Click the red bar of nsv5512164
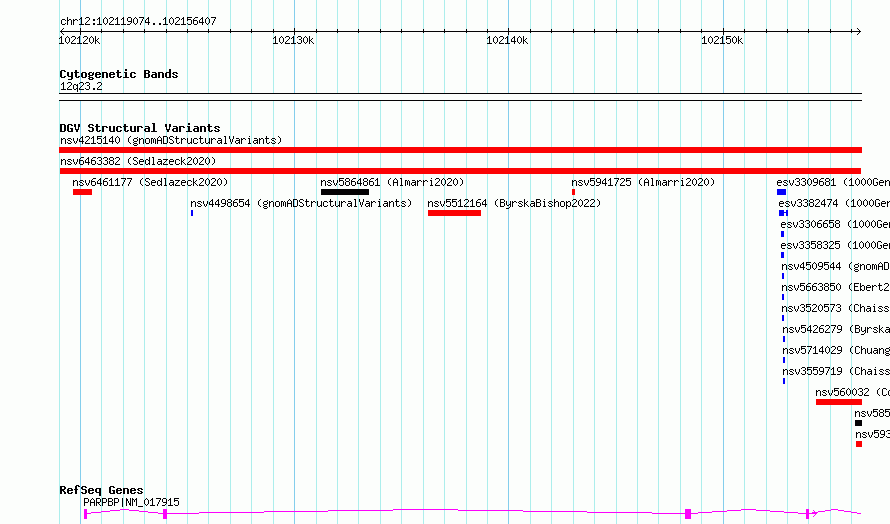This screenshot has width=890, height=524. [x=454, y=213]
